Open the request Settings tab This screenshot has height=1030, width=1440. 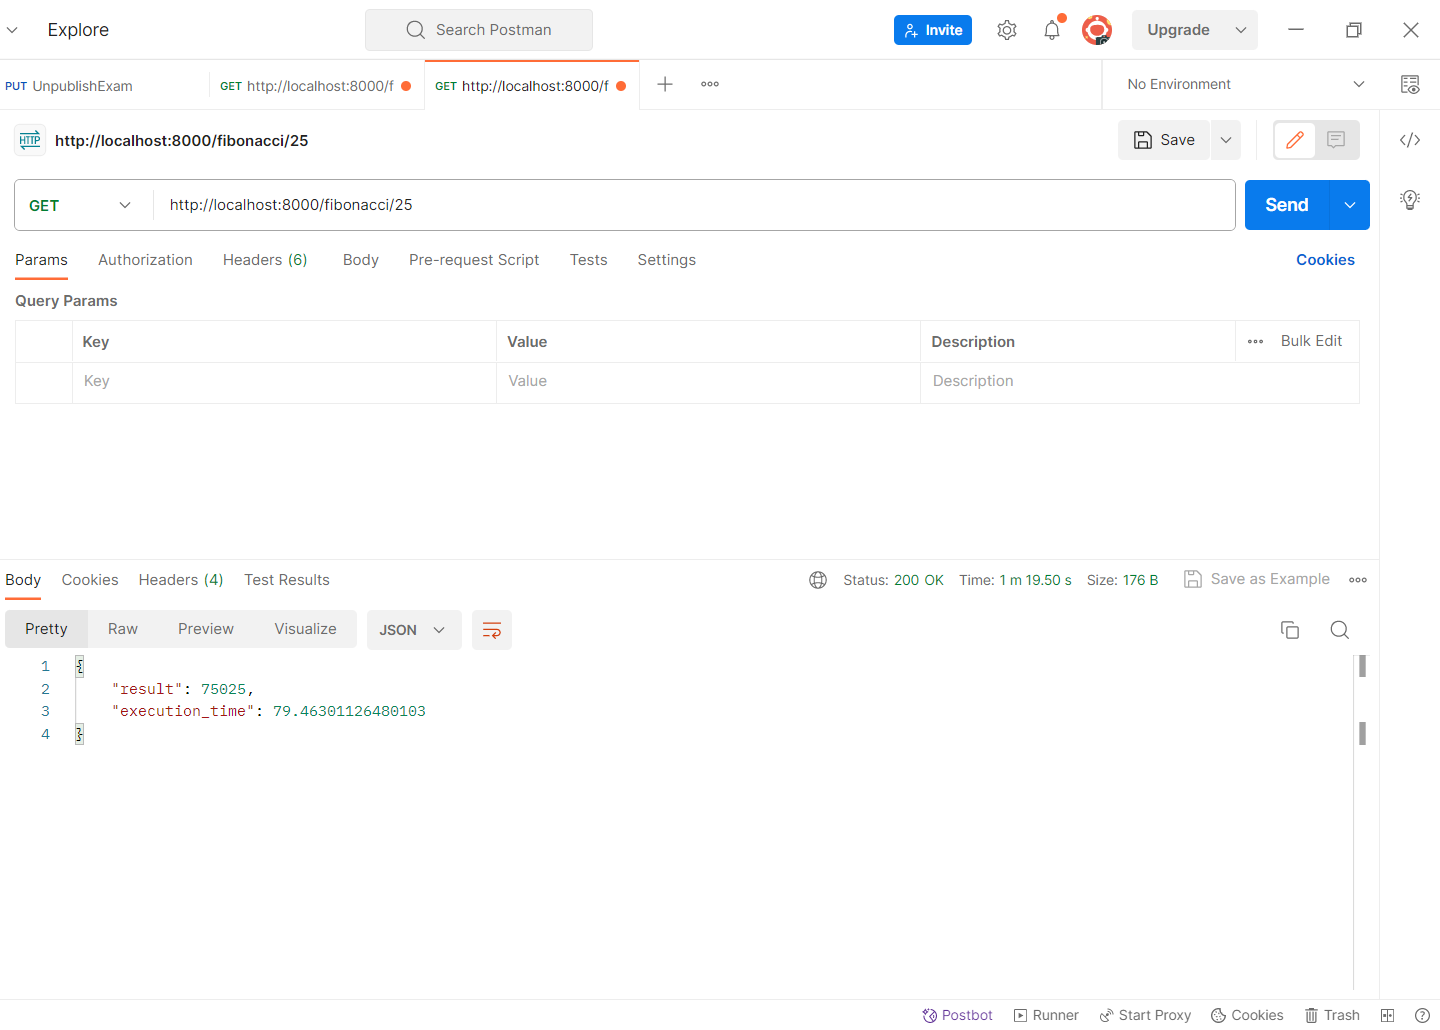(667, 260)
